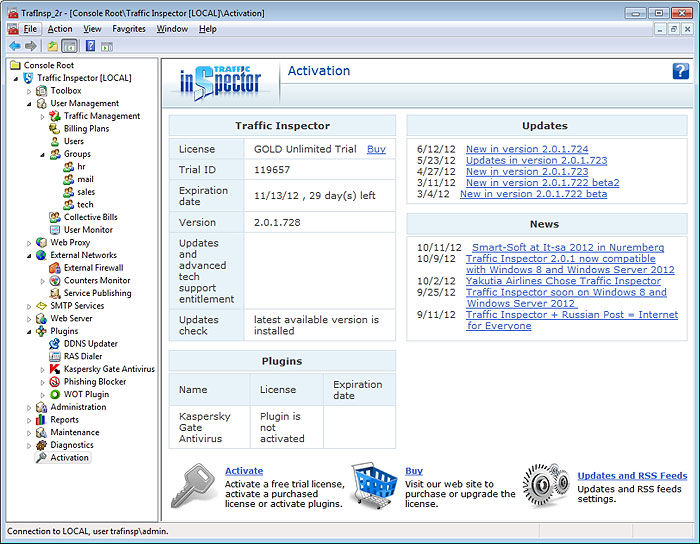Screen dimensions: 700x544
Task: Open 'Smart-Soft at It-sa 2012 in Nuremberg' news
Action: pyautogui.click(x=568, y=247)
